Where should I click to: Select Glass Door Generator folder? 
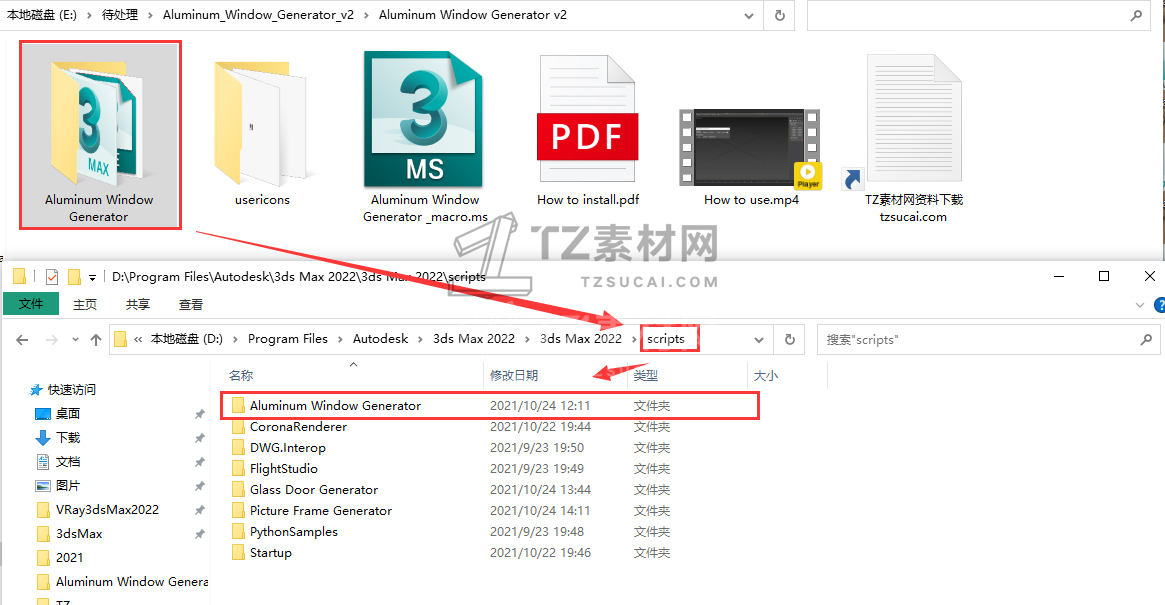point(314,490)
